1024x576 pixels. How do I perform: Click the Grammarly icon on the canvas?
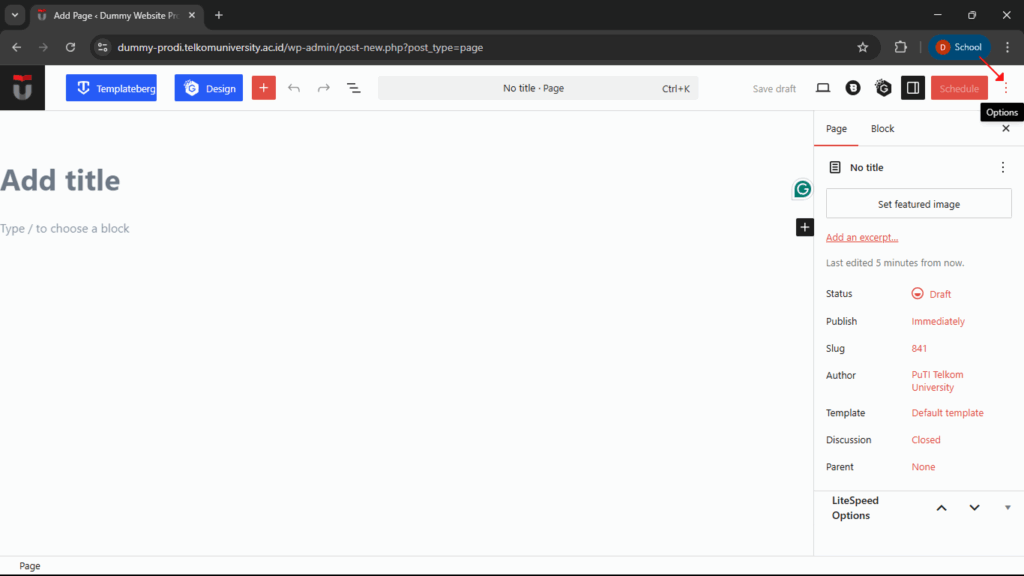[x=801, y=188]
